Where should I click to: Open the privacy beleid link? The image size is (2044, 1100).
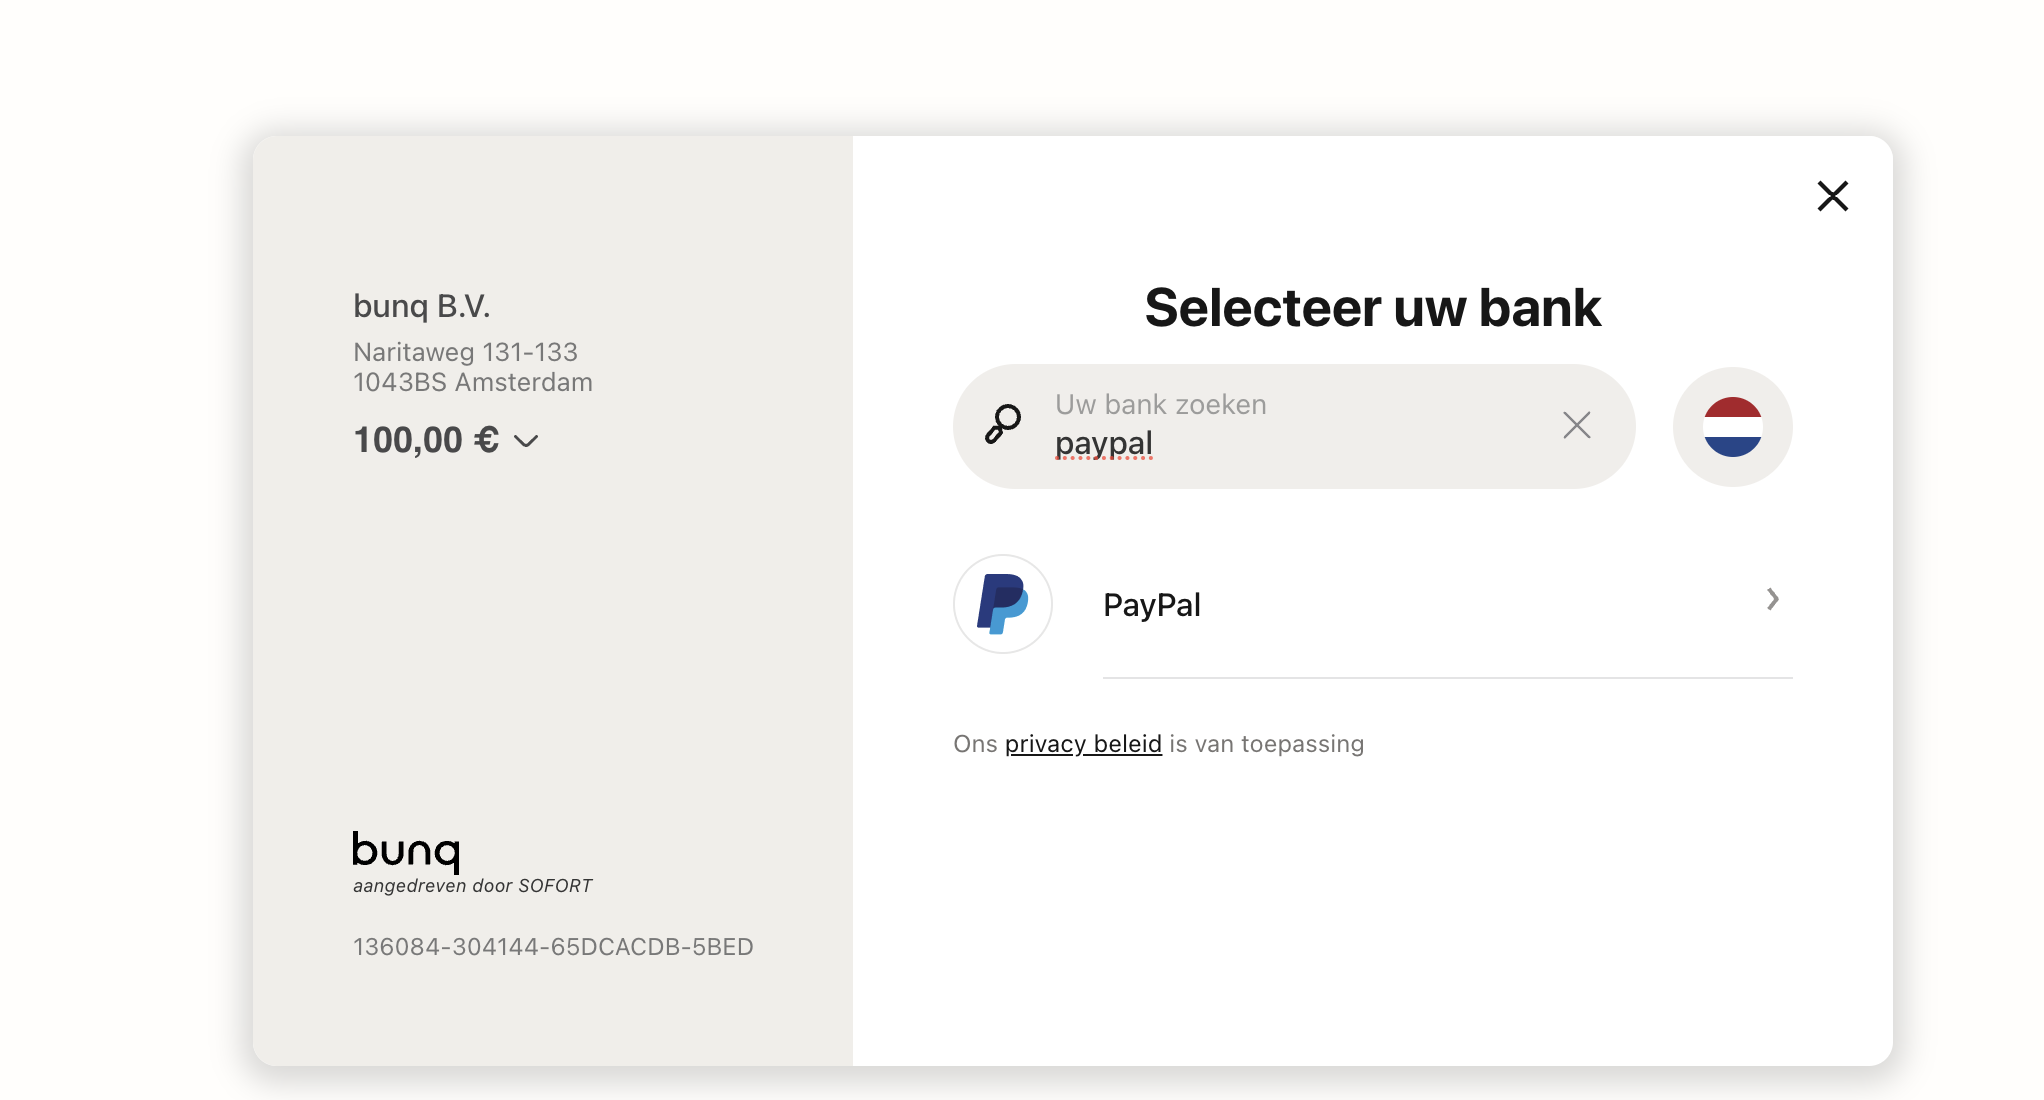click(x=1084, y=744)
